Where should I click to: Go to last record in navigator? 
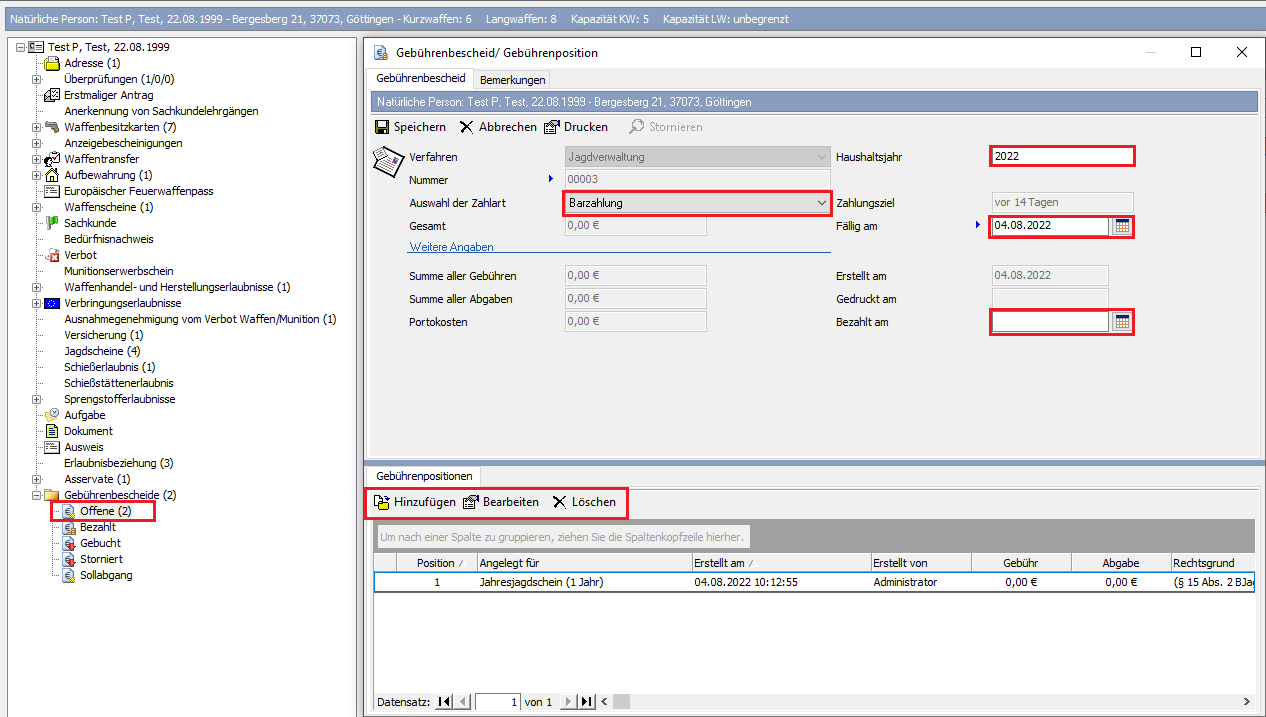tap(587, 702)
